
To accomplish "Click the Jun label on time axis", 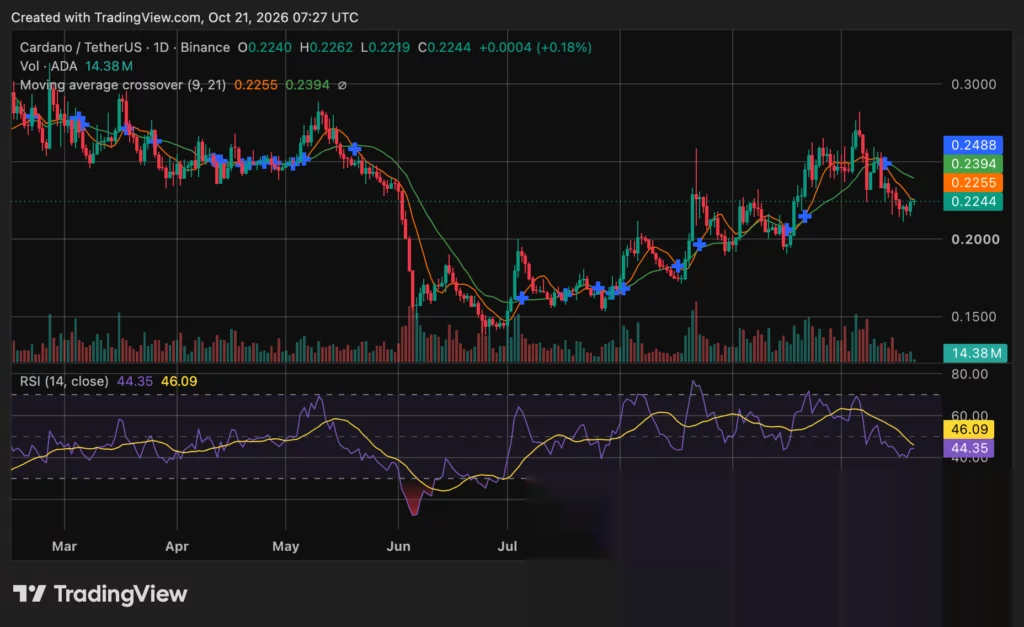I will (x=398, y=546).
